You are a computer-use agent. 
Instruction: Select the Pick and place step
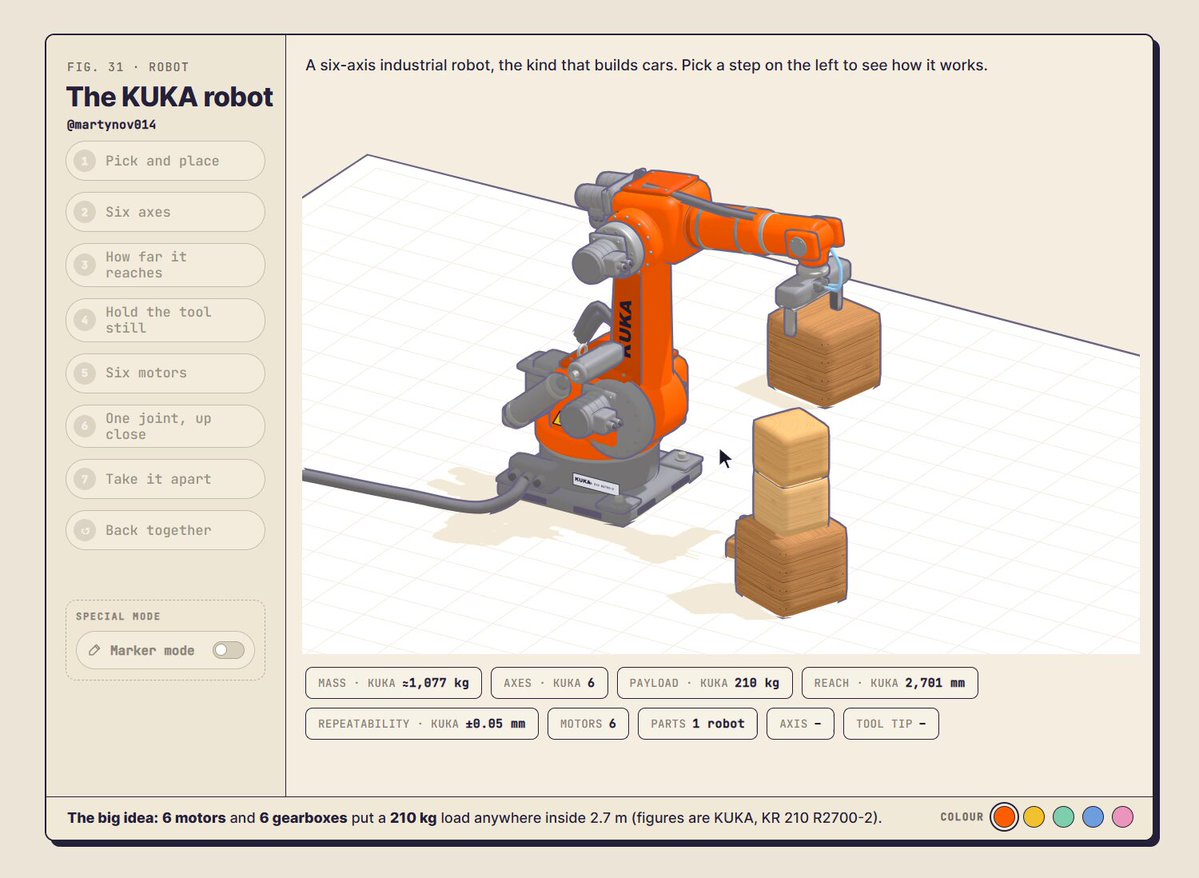(x=165, y=161)
